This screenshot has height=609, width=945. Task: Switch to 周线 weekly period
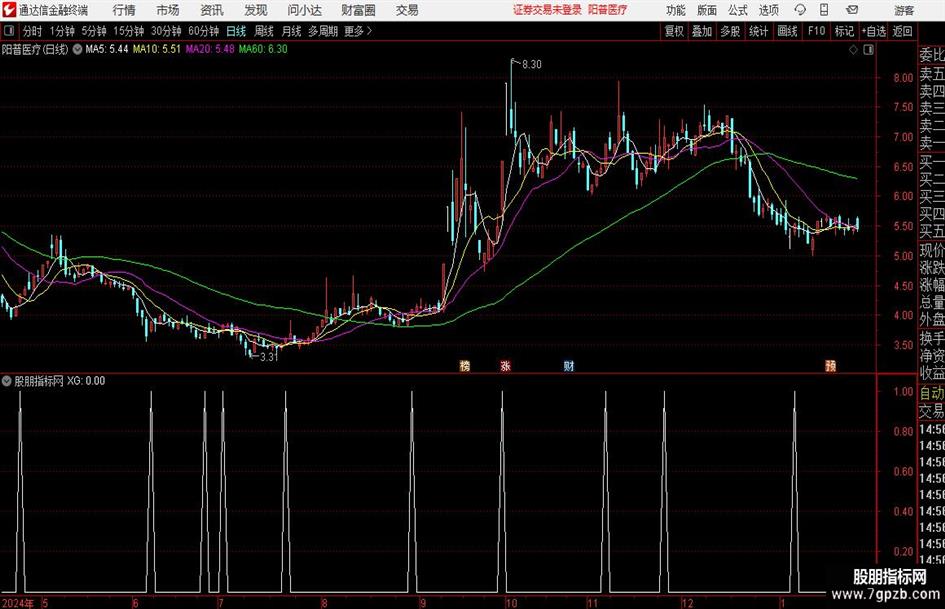pyautogui.click(x=264, y=31)
